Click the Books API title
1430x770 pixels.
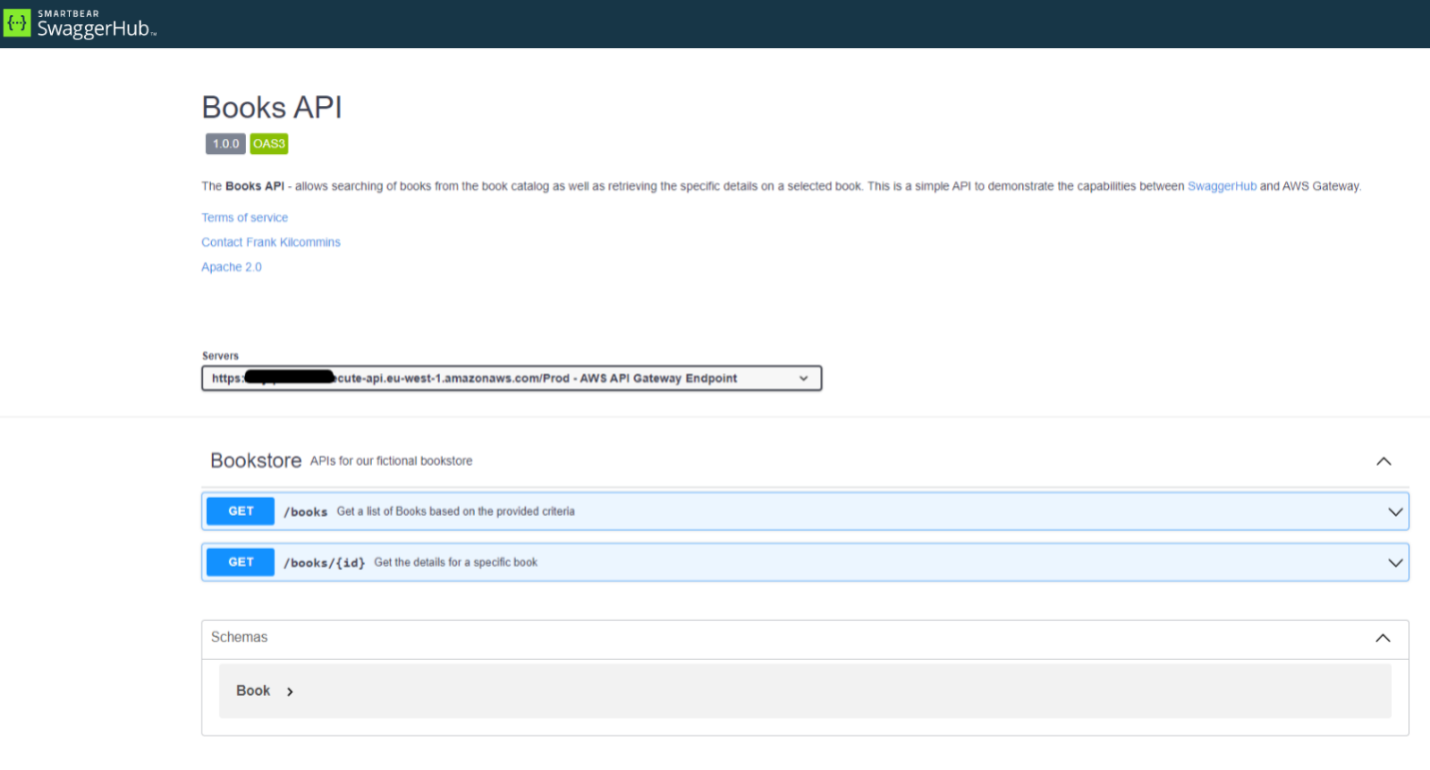tap(272, 107)
